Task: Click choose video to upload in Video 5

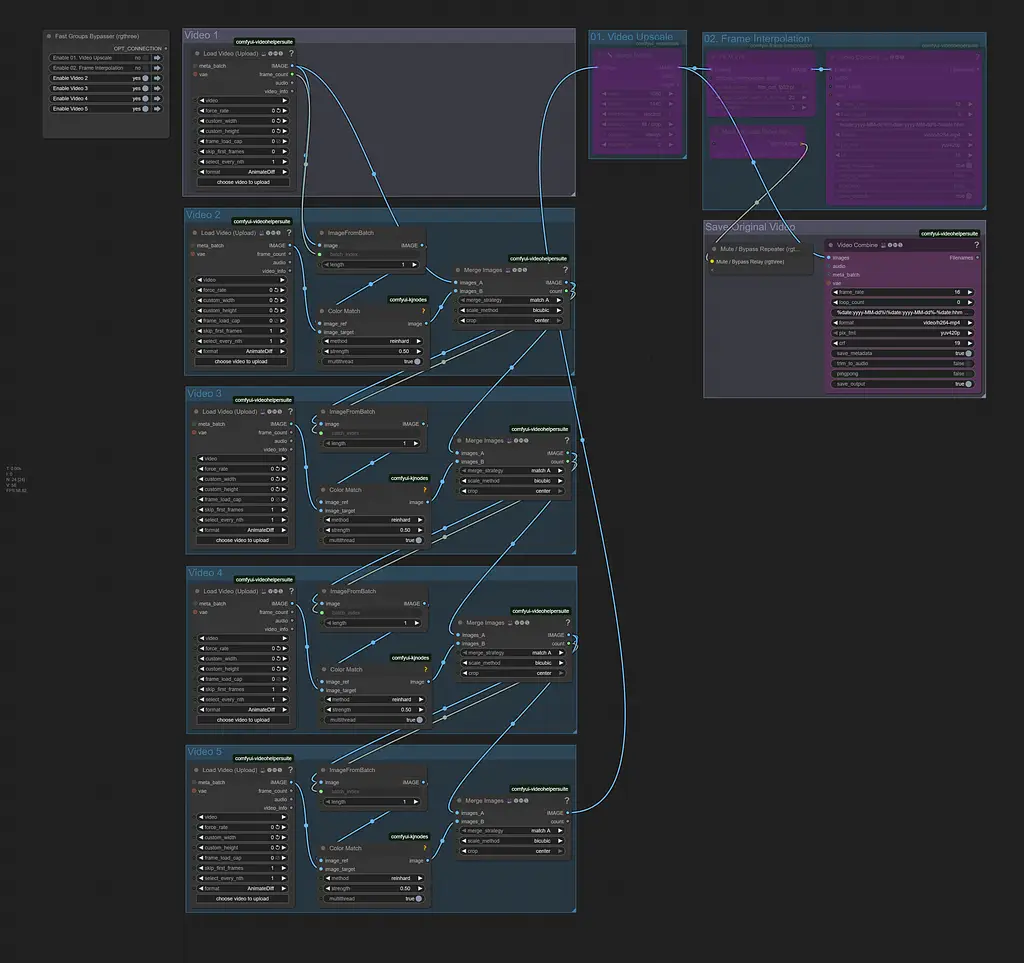Action: pos(242,899)
